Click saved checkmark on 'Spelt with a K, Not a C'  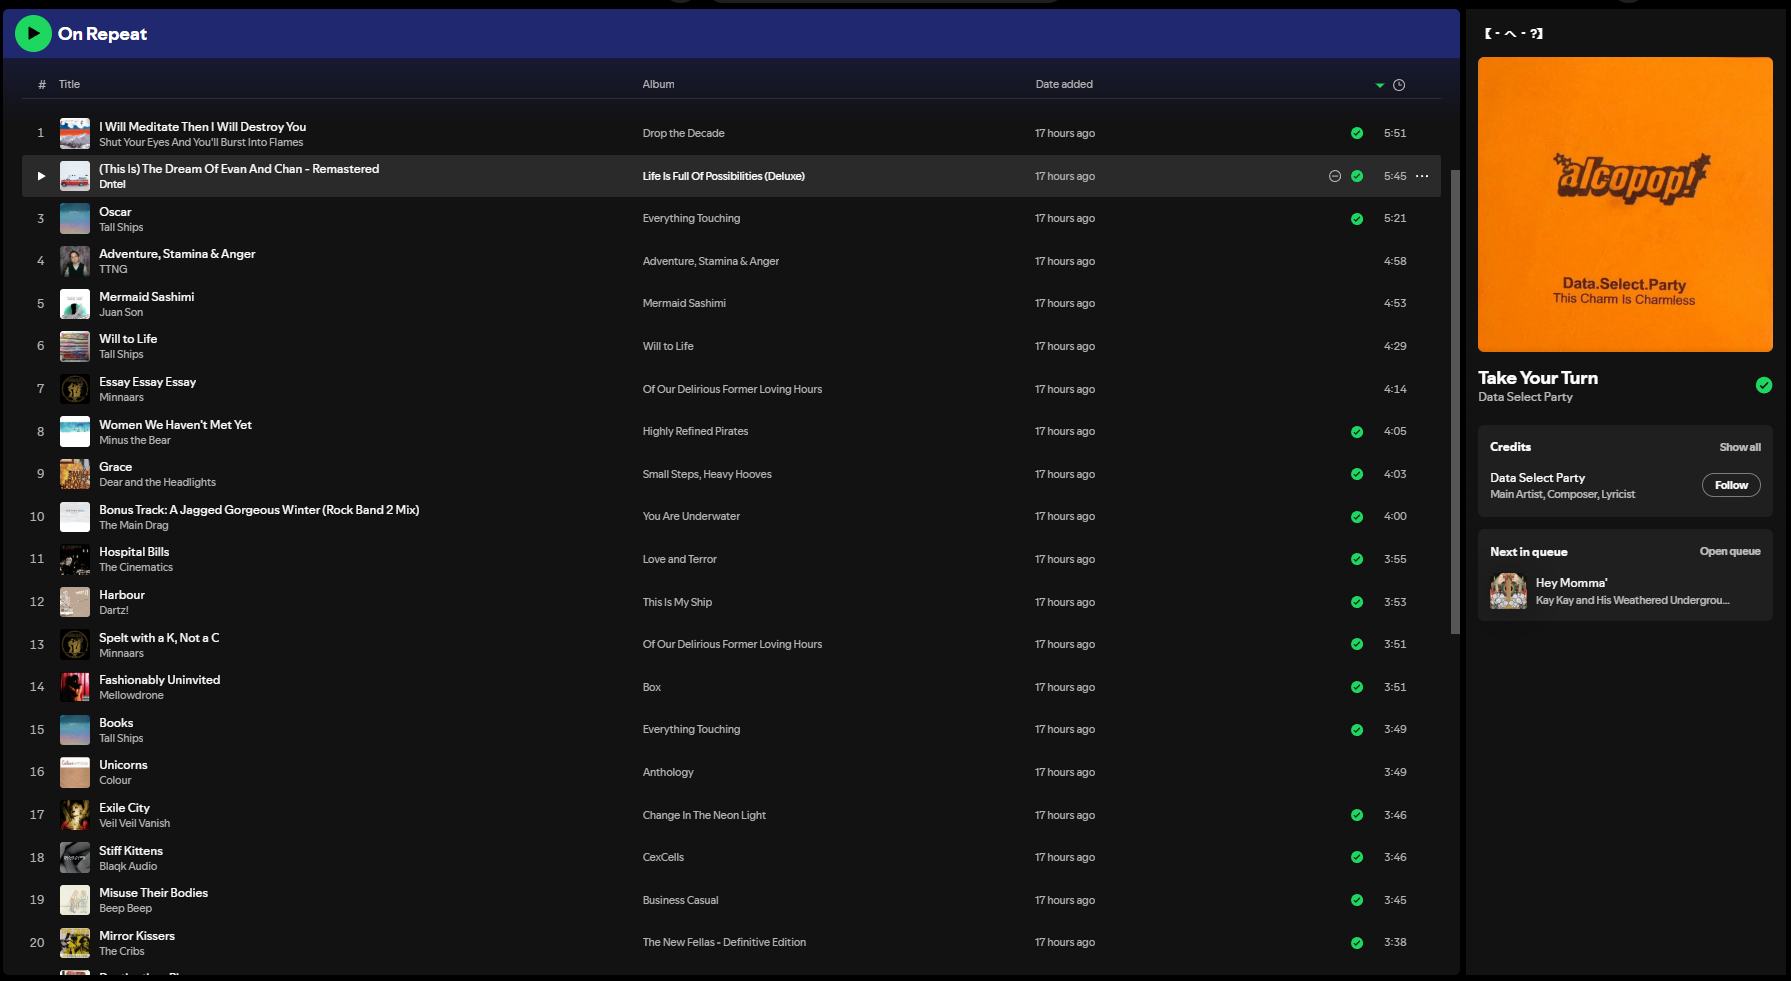[1357, 644]
